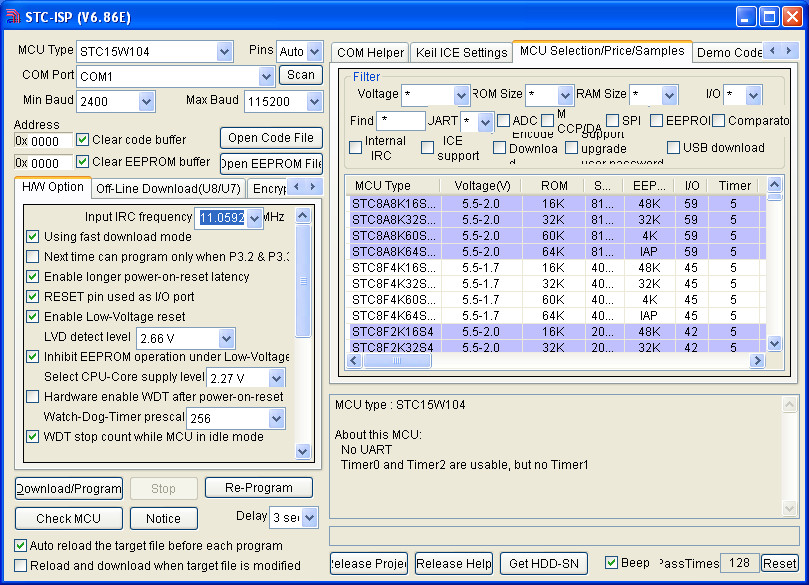Open the Min Baud dropdown
The height and width of the screenshot is (585, 809).
click(x=146, y=101)
